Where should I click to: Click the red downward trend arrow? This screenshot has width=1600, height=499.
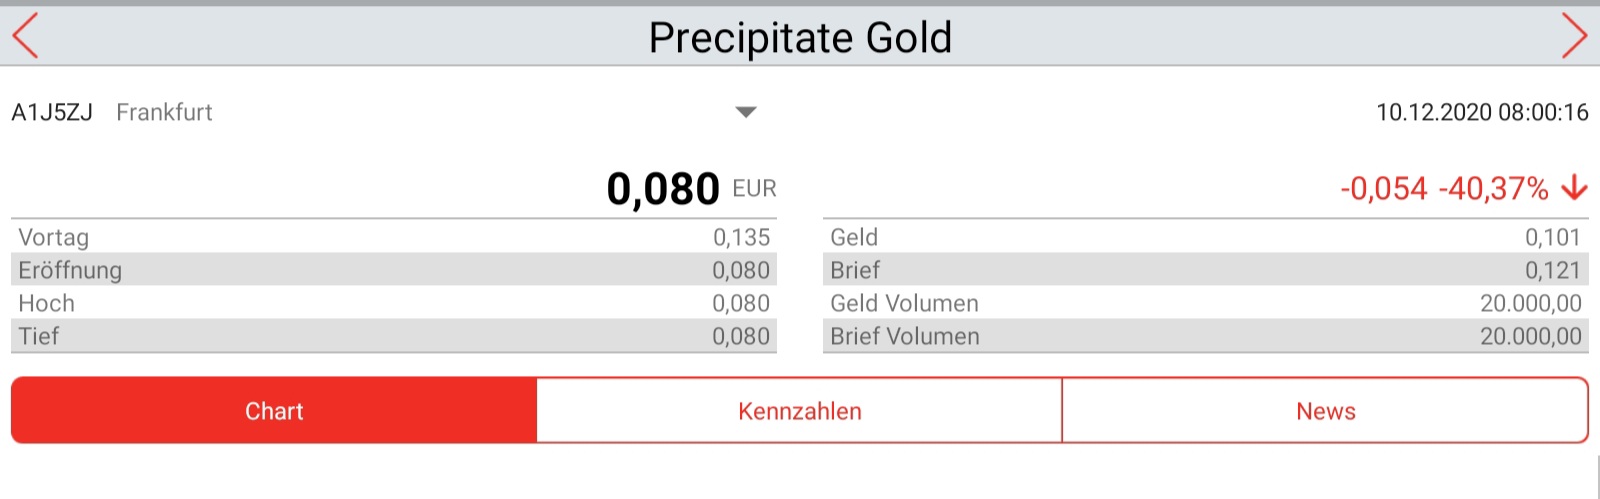click(1574, 187)
